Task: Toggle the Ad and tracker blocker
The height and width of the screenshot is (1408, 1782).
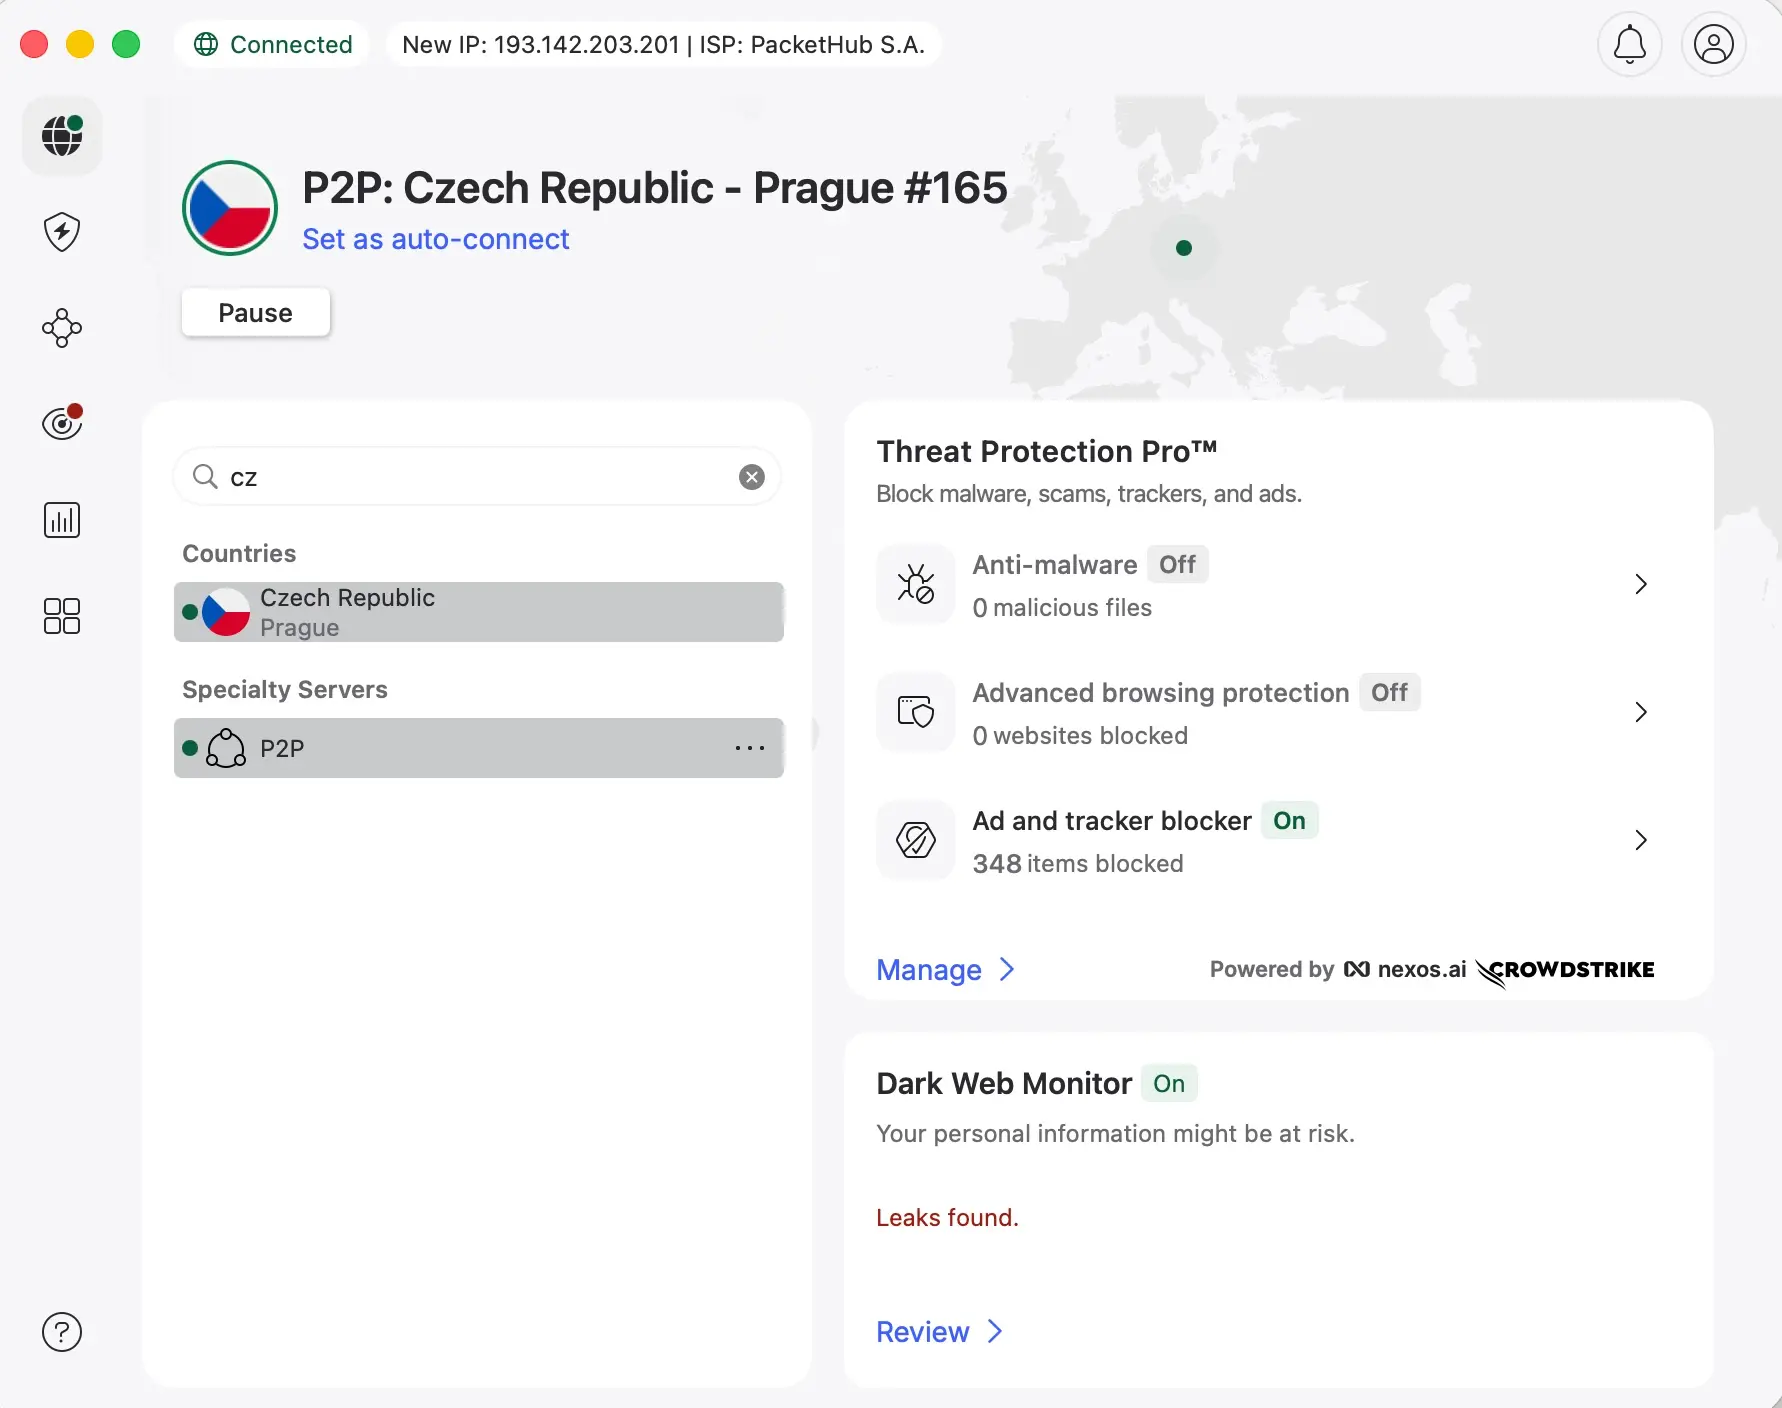Action: 1290,820
